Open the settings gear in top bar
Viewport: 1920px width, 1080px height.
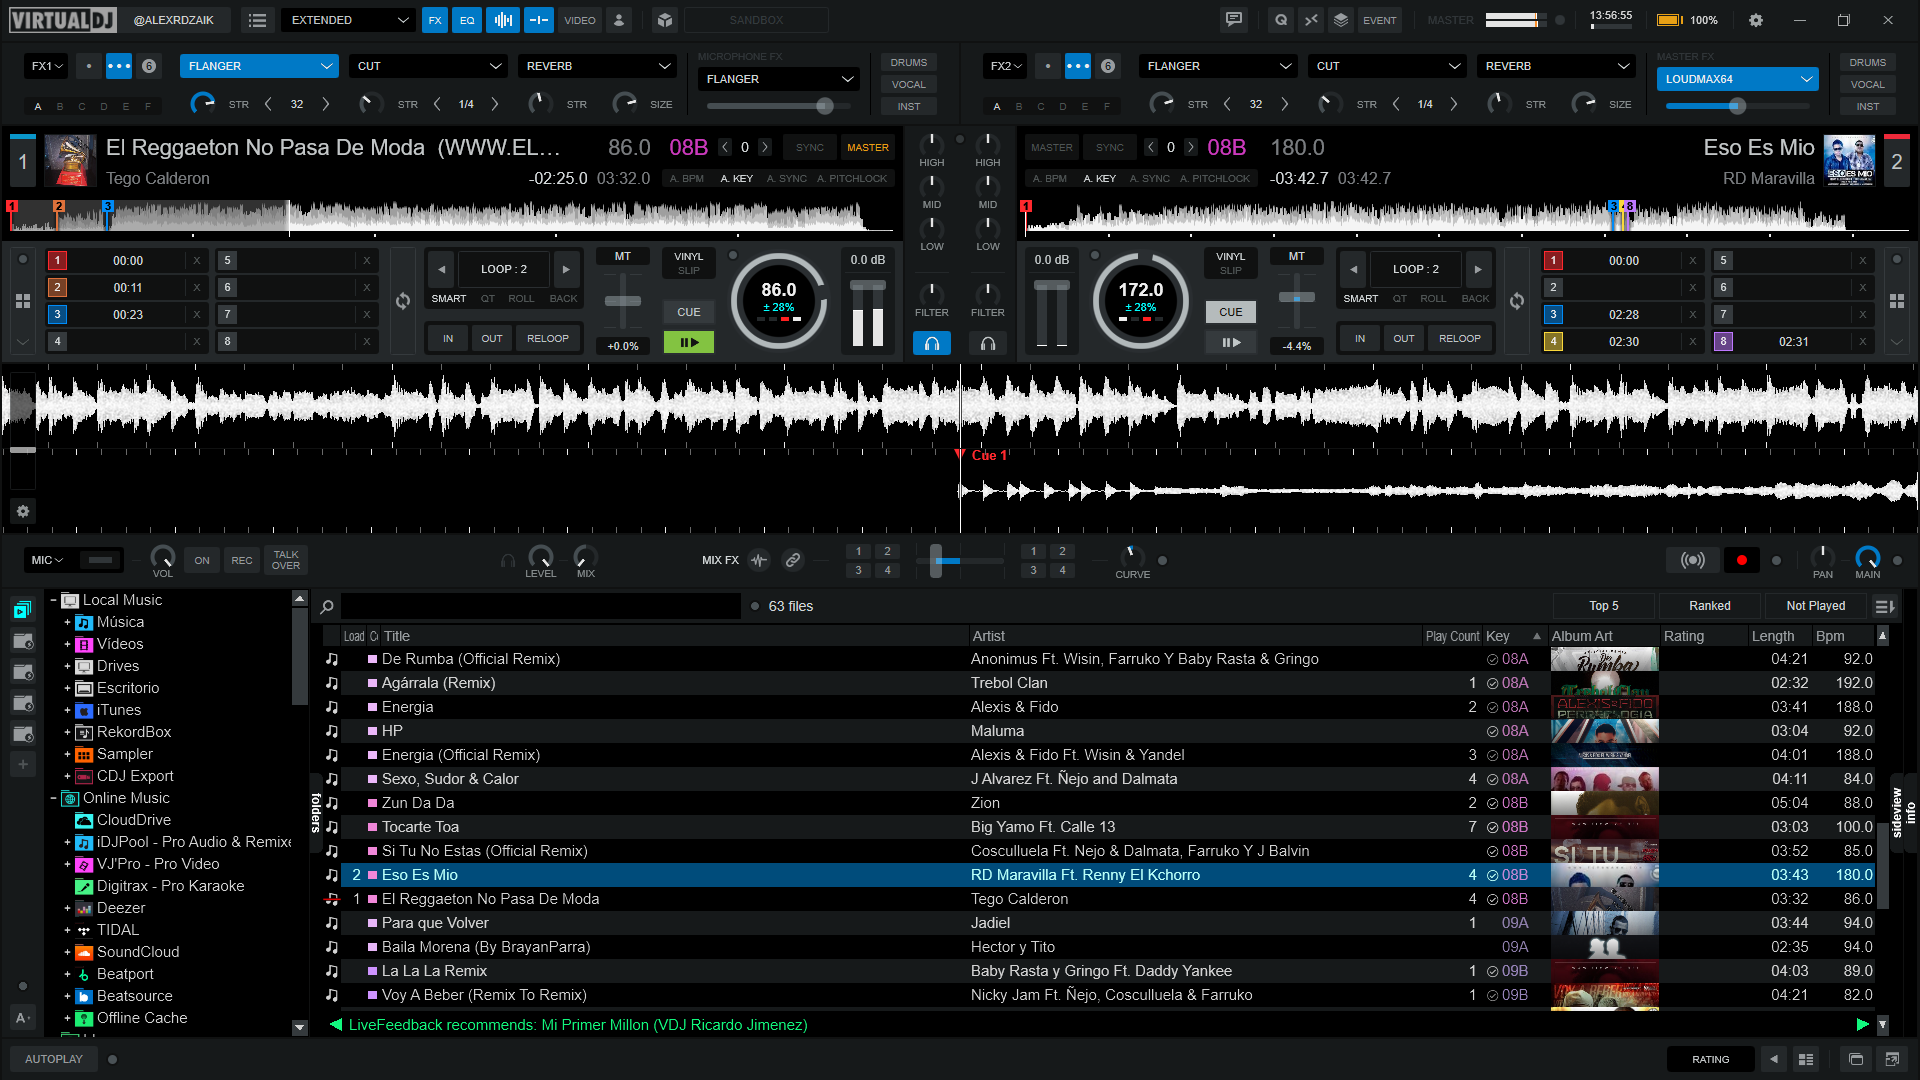coord(1755,20)
